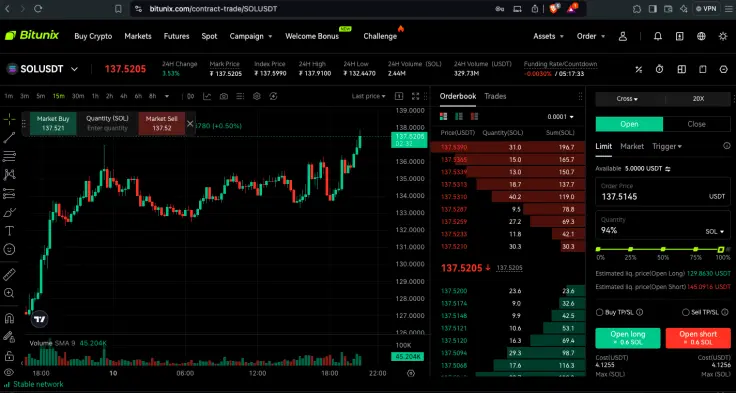Click the Market Sell 137.52 button

161,123
